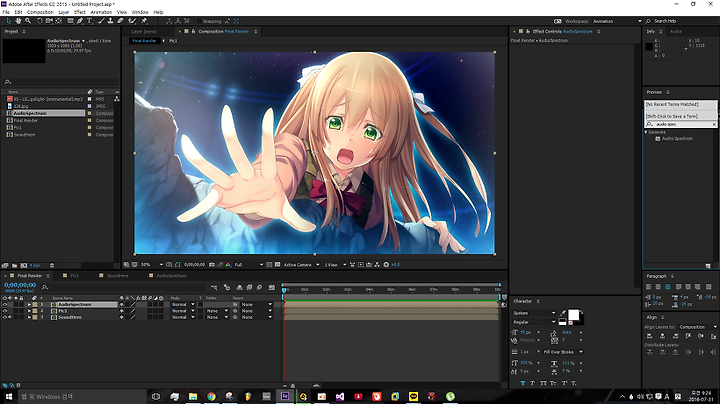Open the Effect menu
Screen dimensions: 720x404
pyautogui.click(x=80, y=12)
